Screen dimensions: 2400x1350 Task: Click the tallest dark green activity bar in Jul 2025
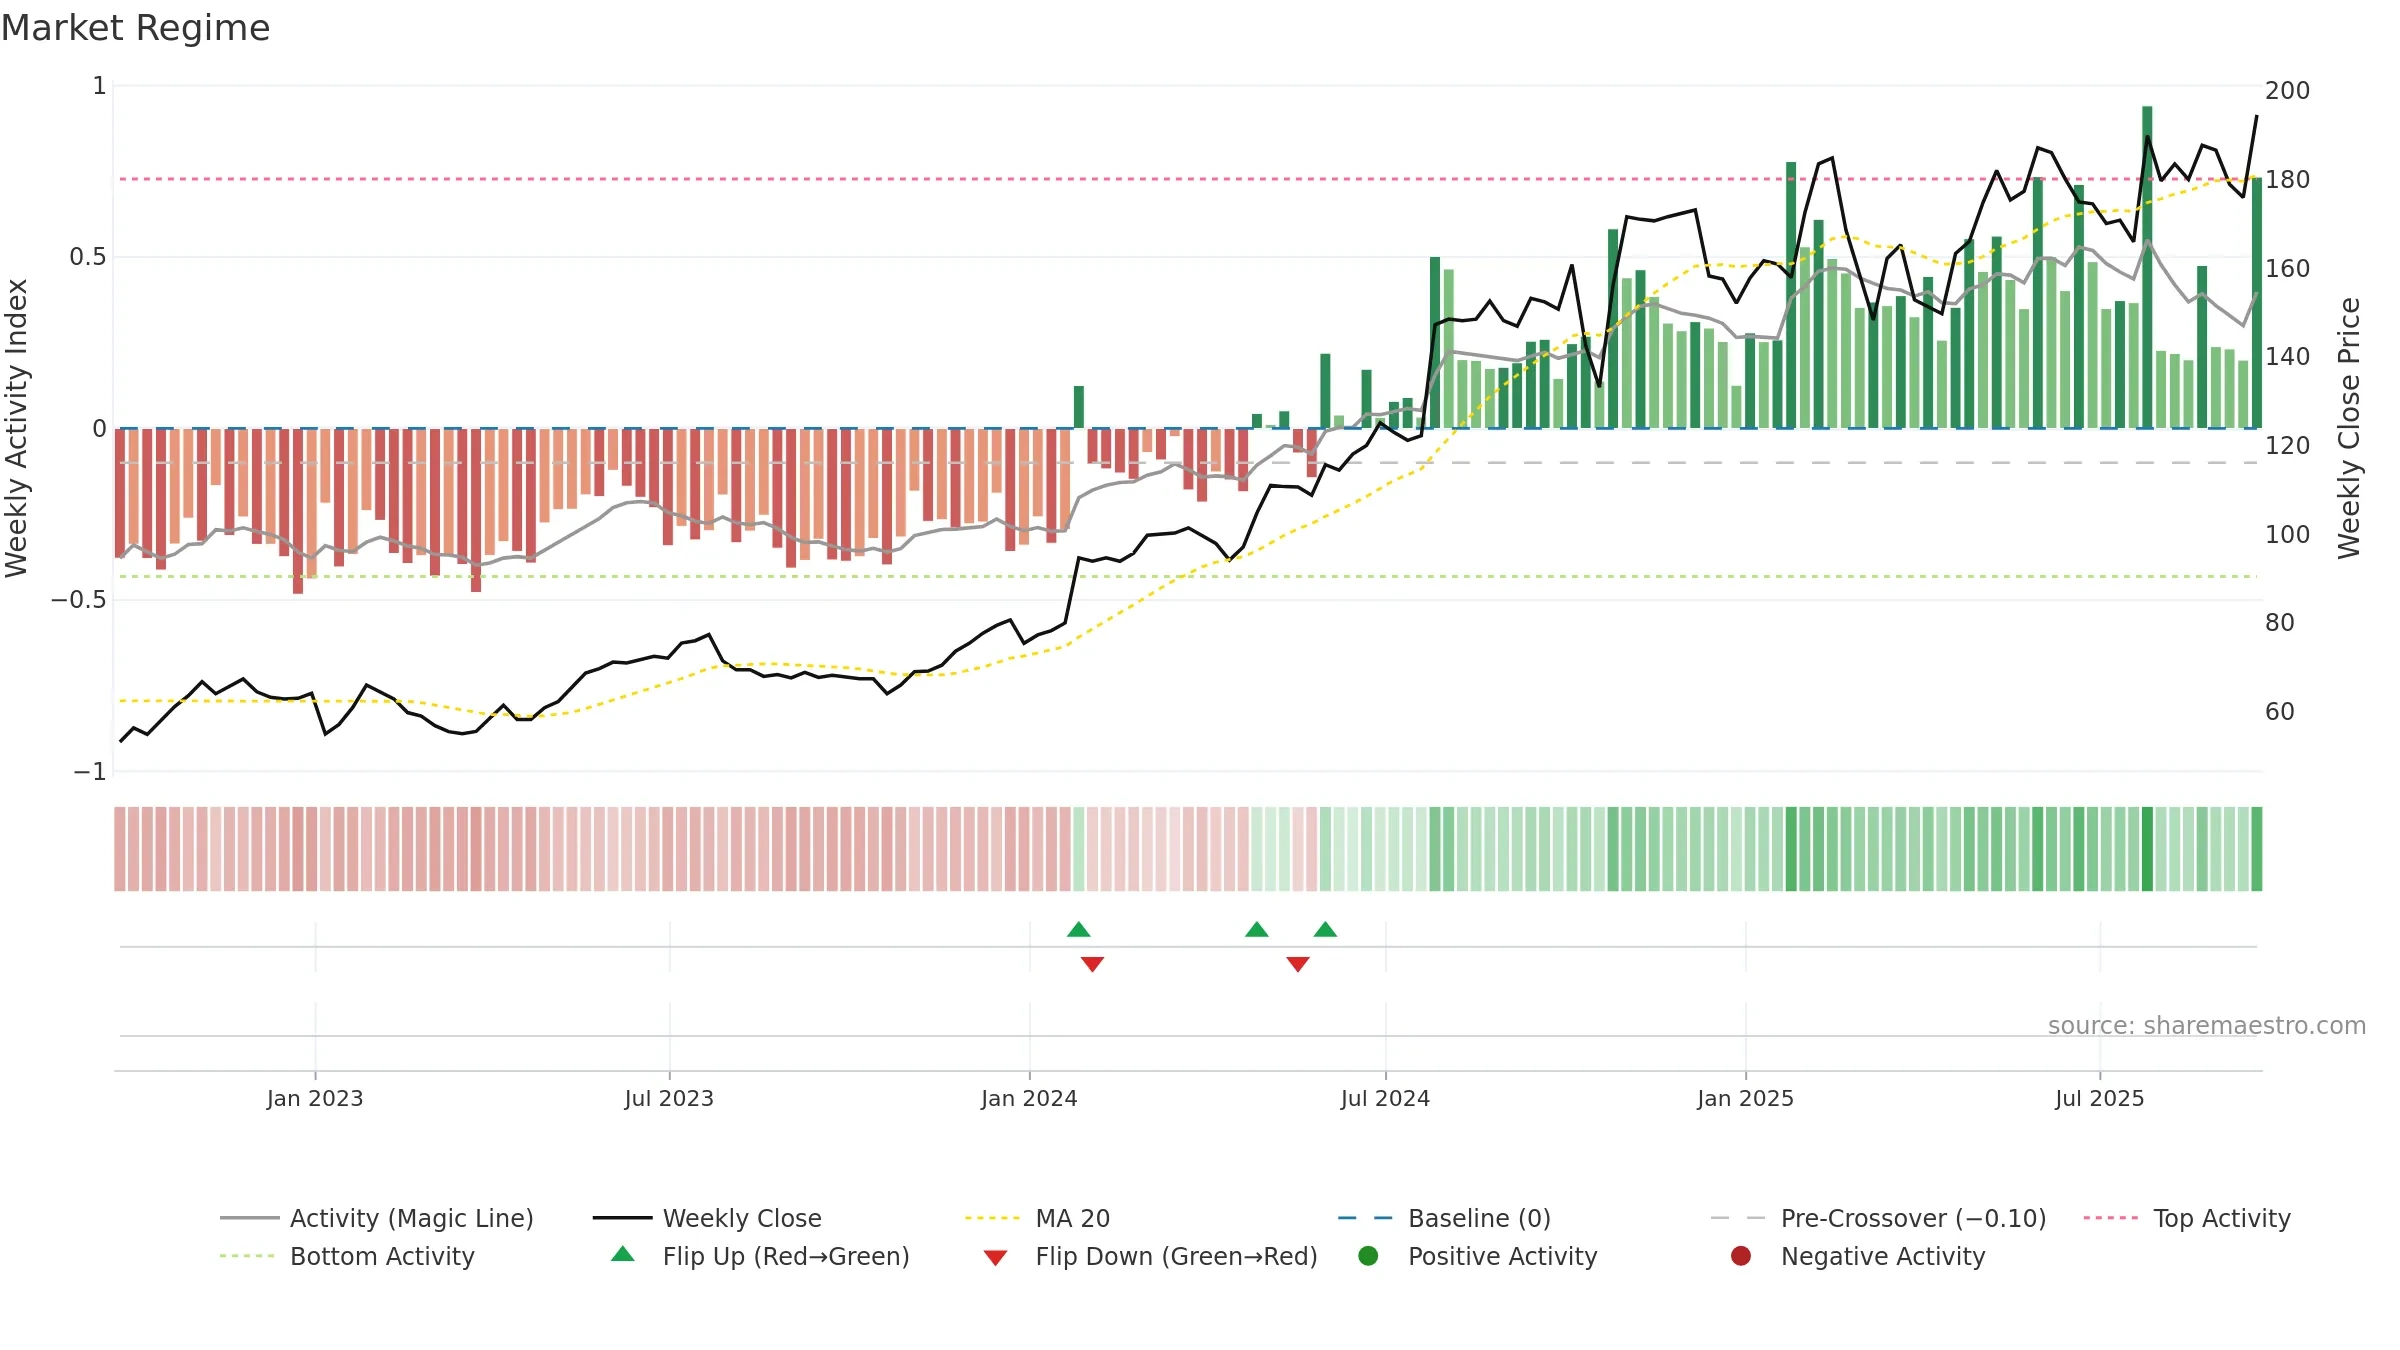pos(2147,267)
